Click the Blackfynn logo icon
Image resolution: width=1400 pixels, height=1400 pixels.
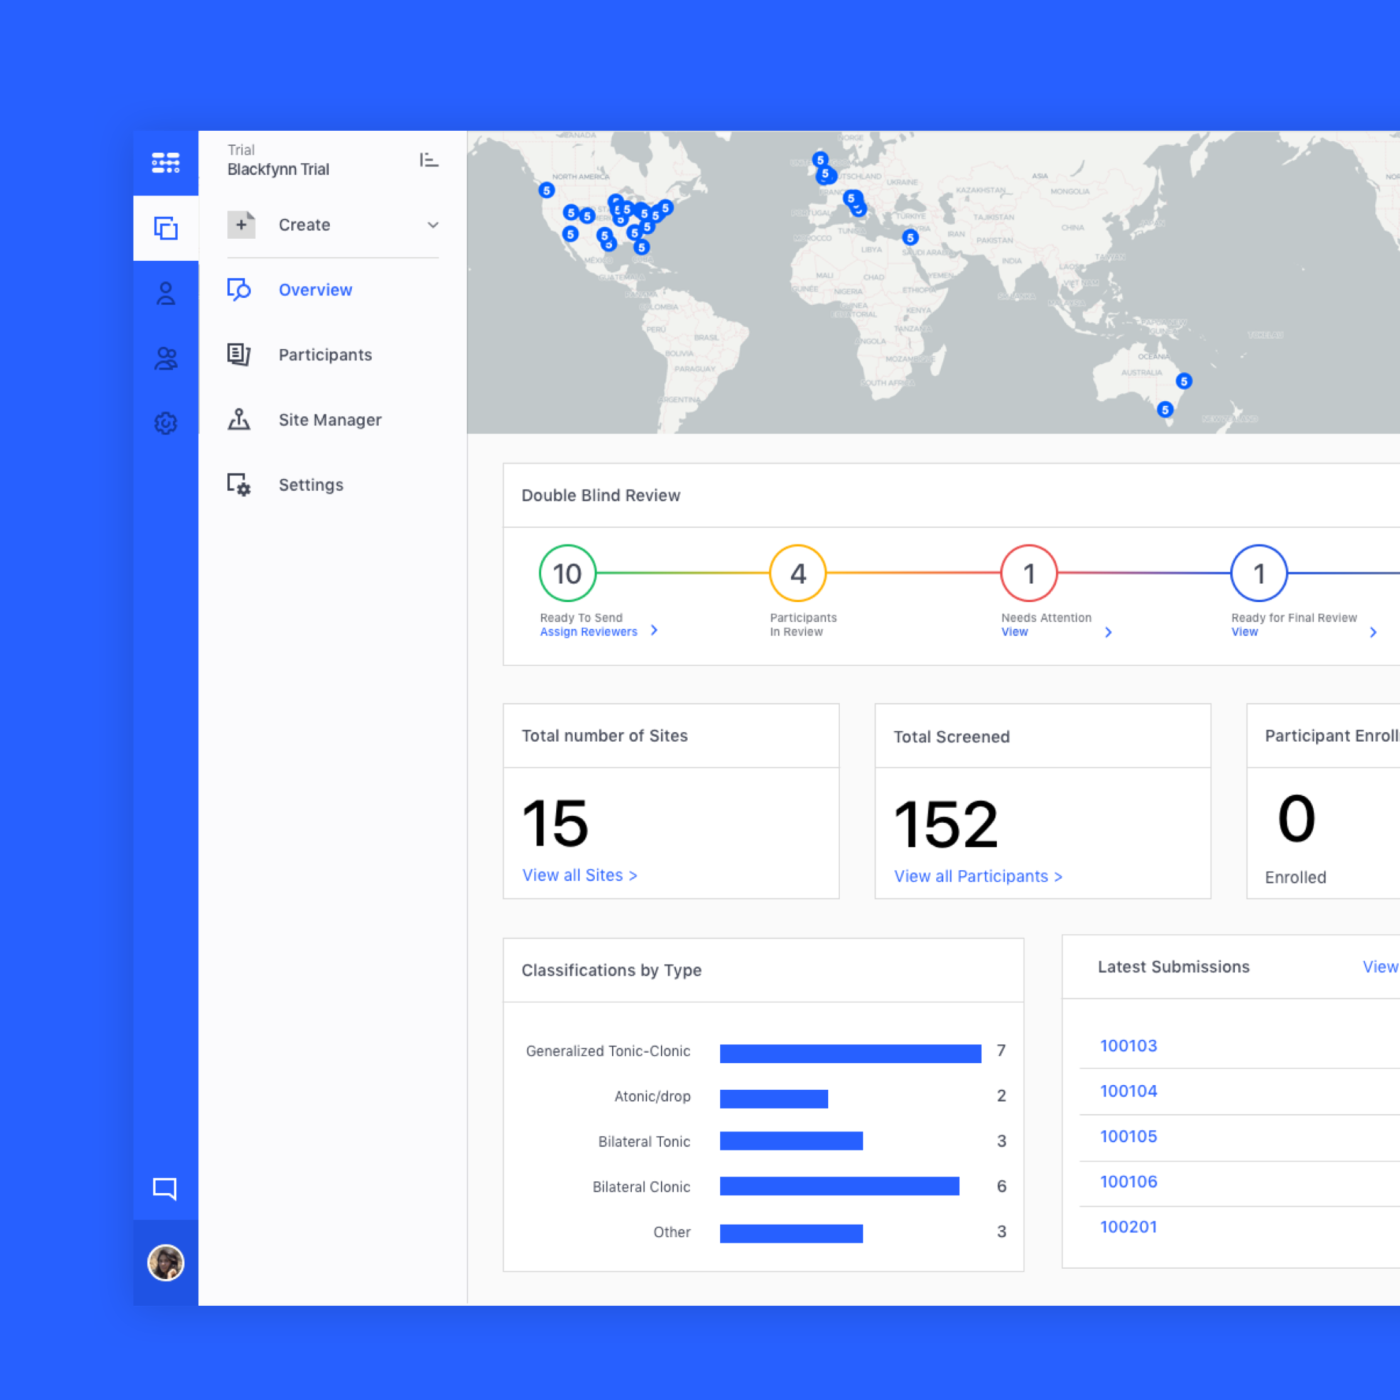point(166,163)
